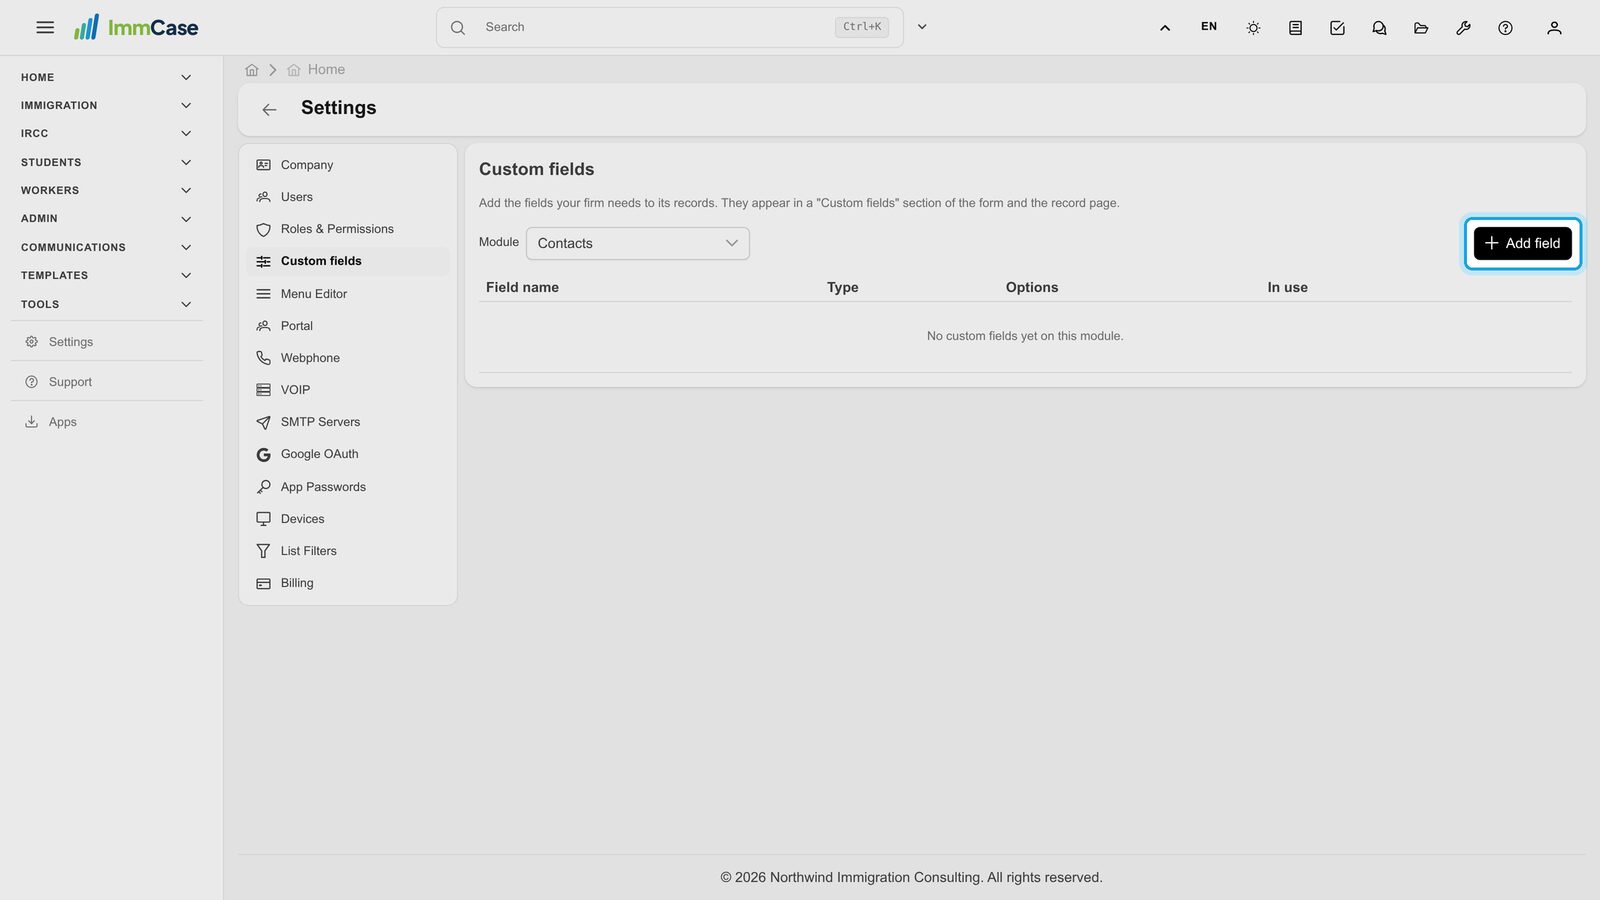Open Portal settings
Viewport: 1600px width, 900px height.
click(348, 326)
